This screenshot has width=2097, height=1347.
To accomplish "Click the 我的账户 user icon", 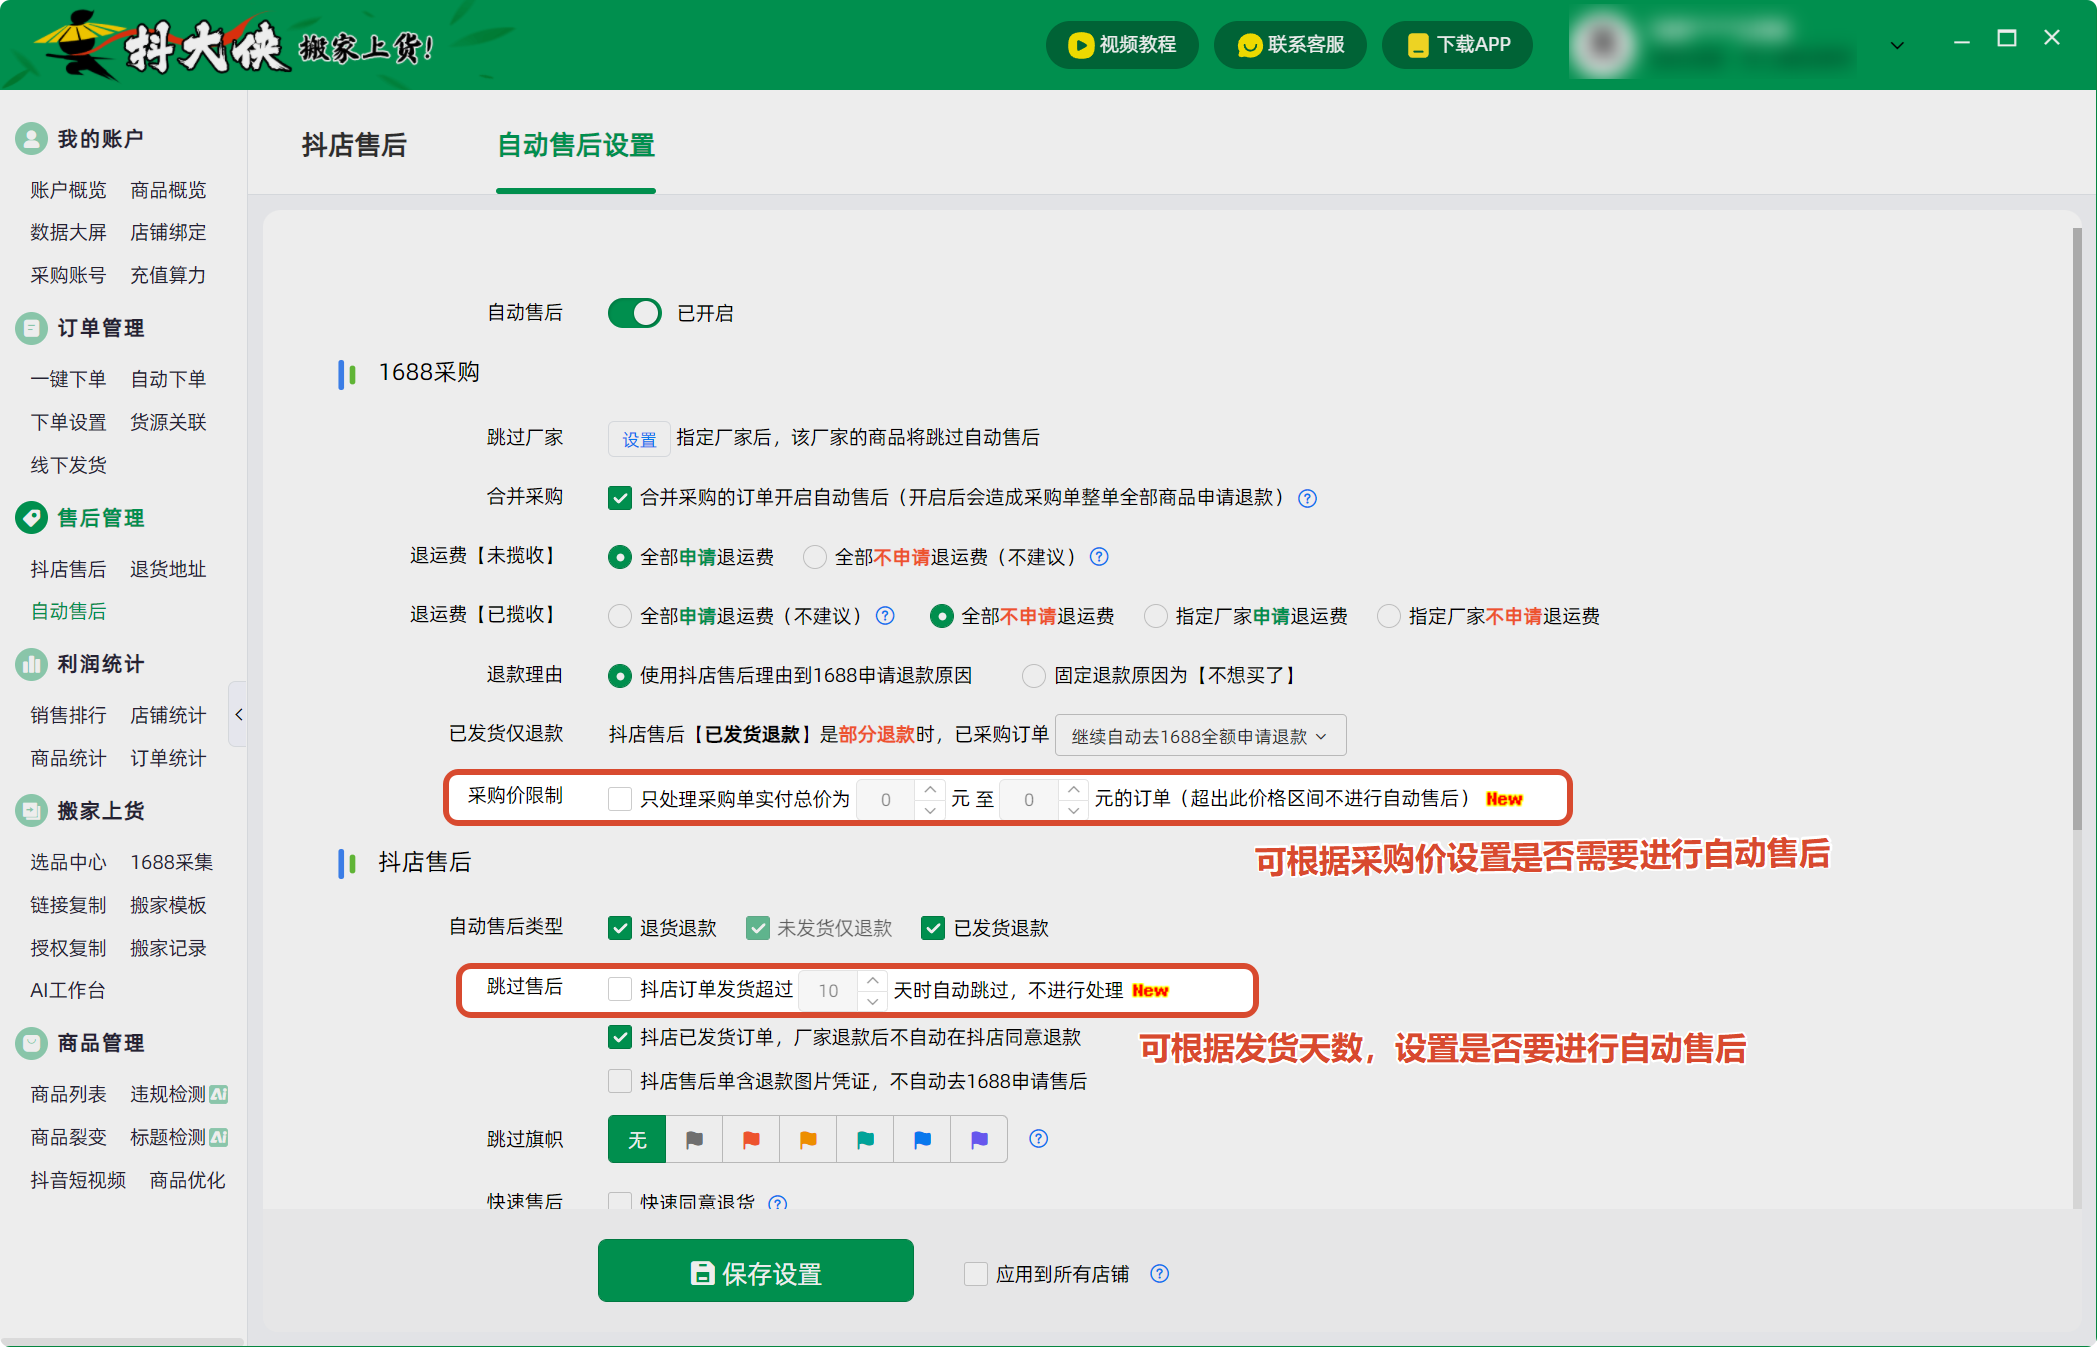I will point(31,139).
